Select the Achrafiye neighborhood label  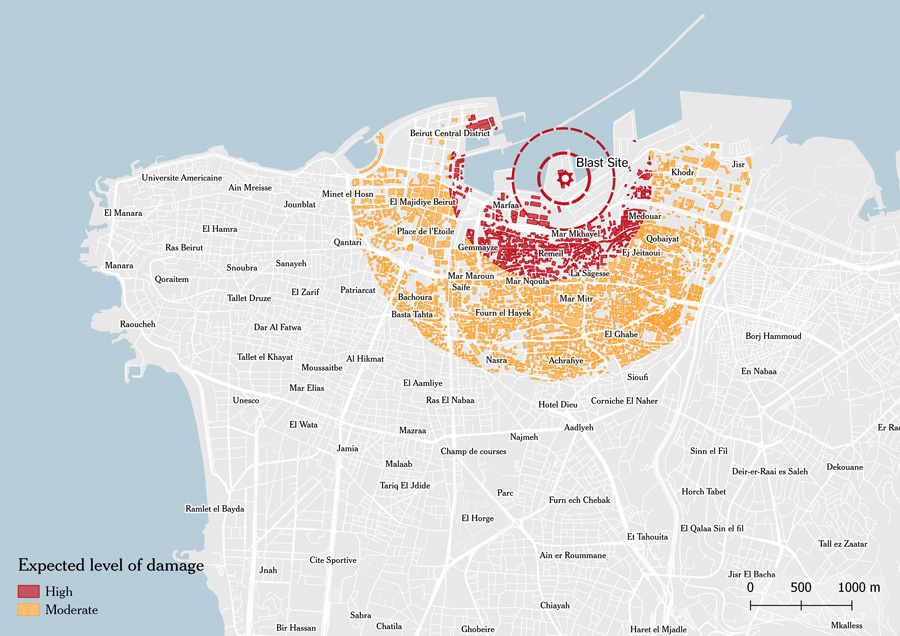click(566, 360)
